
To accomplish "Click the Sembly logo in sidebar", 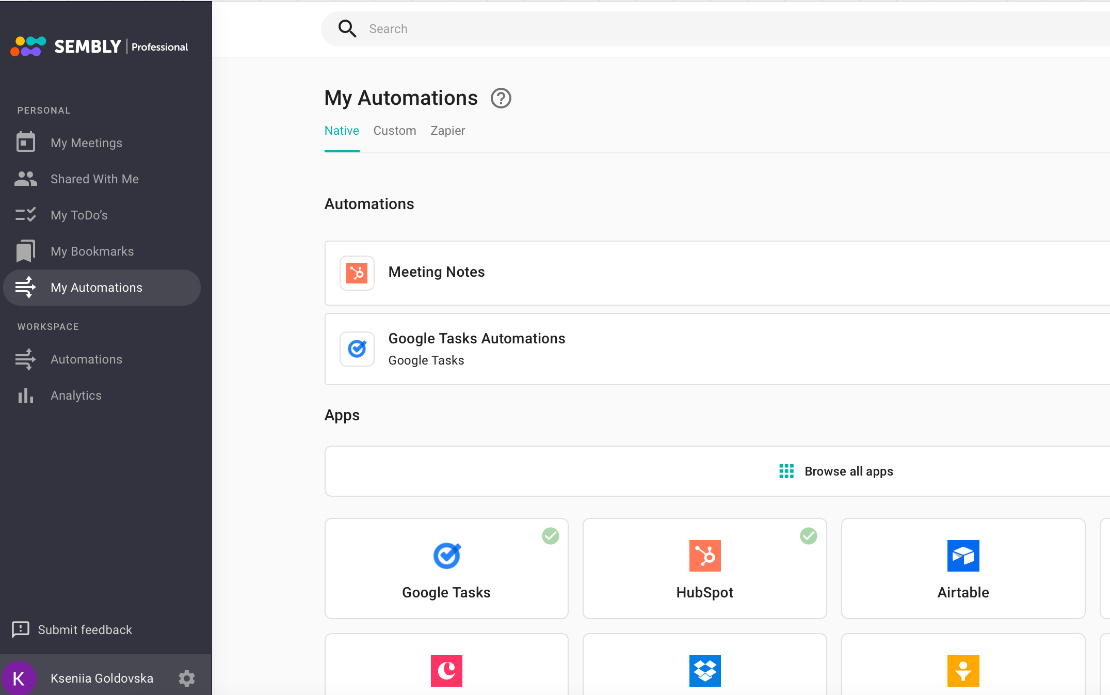I will 98,46.
